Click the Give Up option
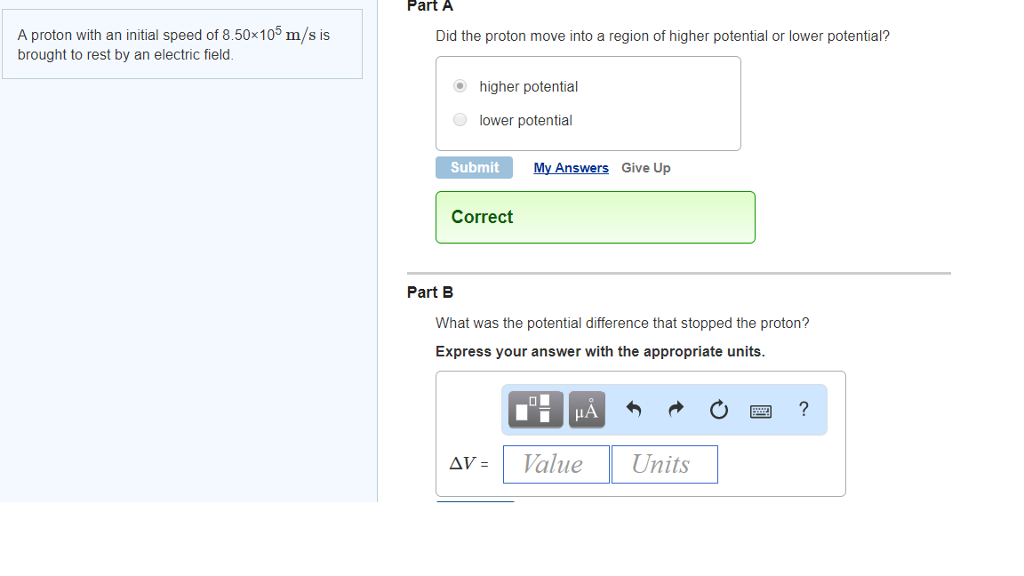The height and width of the screenshot is (576, 1024). [645, 167]
